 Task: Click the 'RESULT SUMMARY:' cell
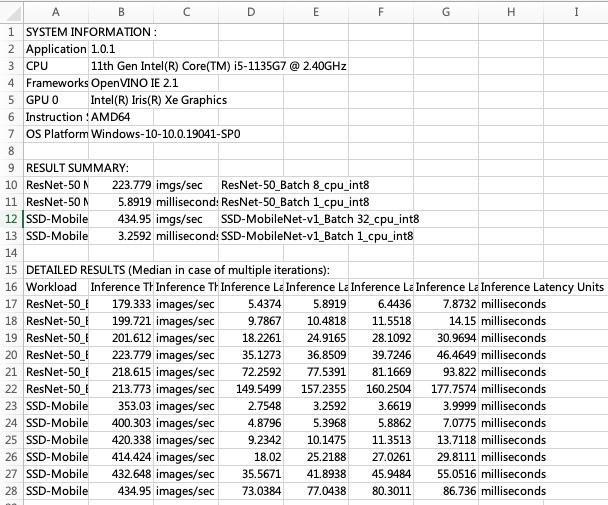point(77,168)
